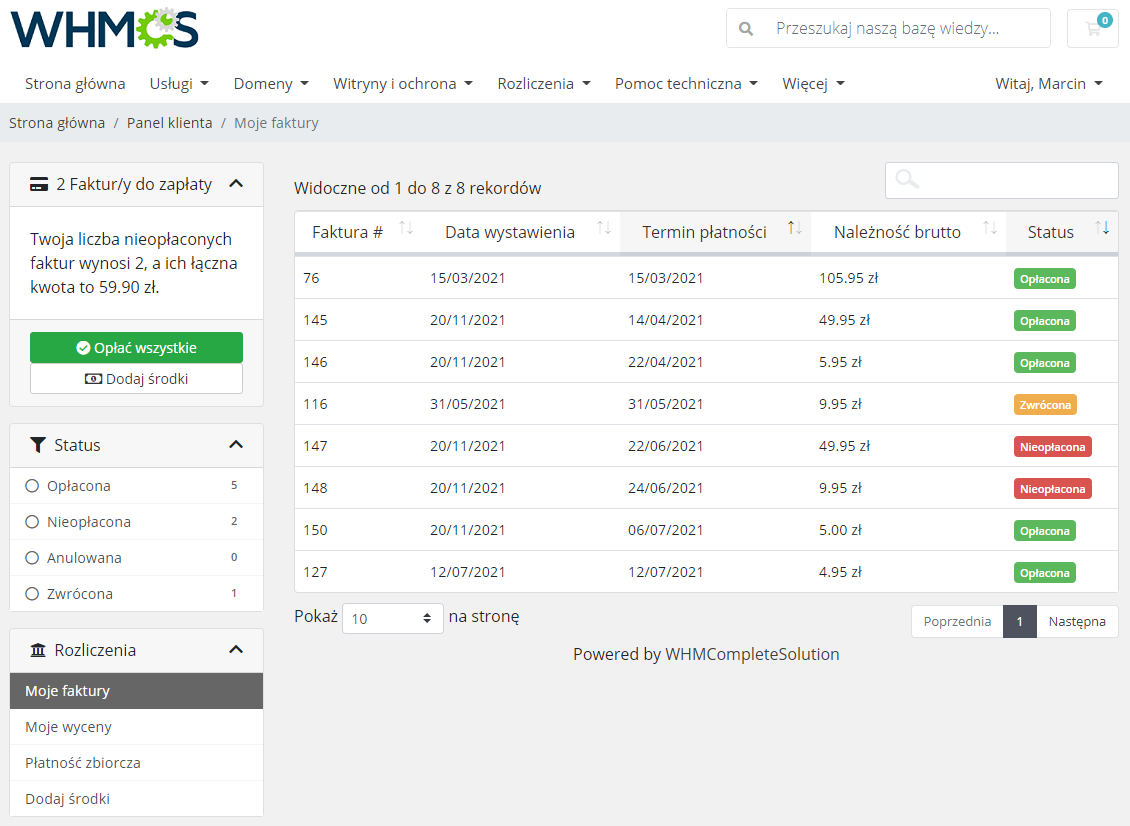1130x826 pixels.
Task: Click the credit card icon beside '2 Faktur/y do zapłaty'
Action: (x=41, y=184)
